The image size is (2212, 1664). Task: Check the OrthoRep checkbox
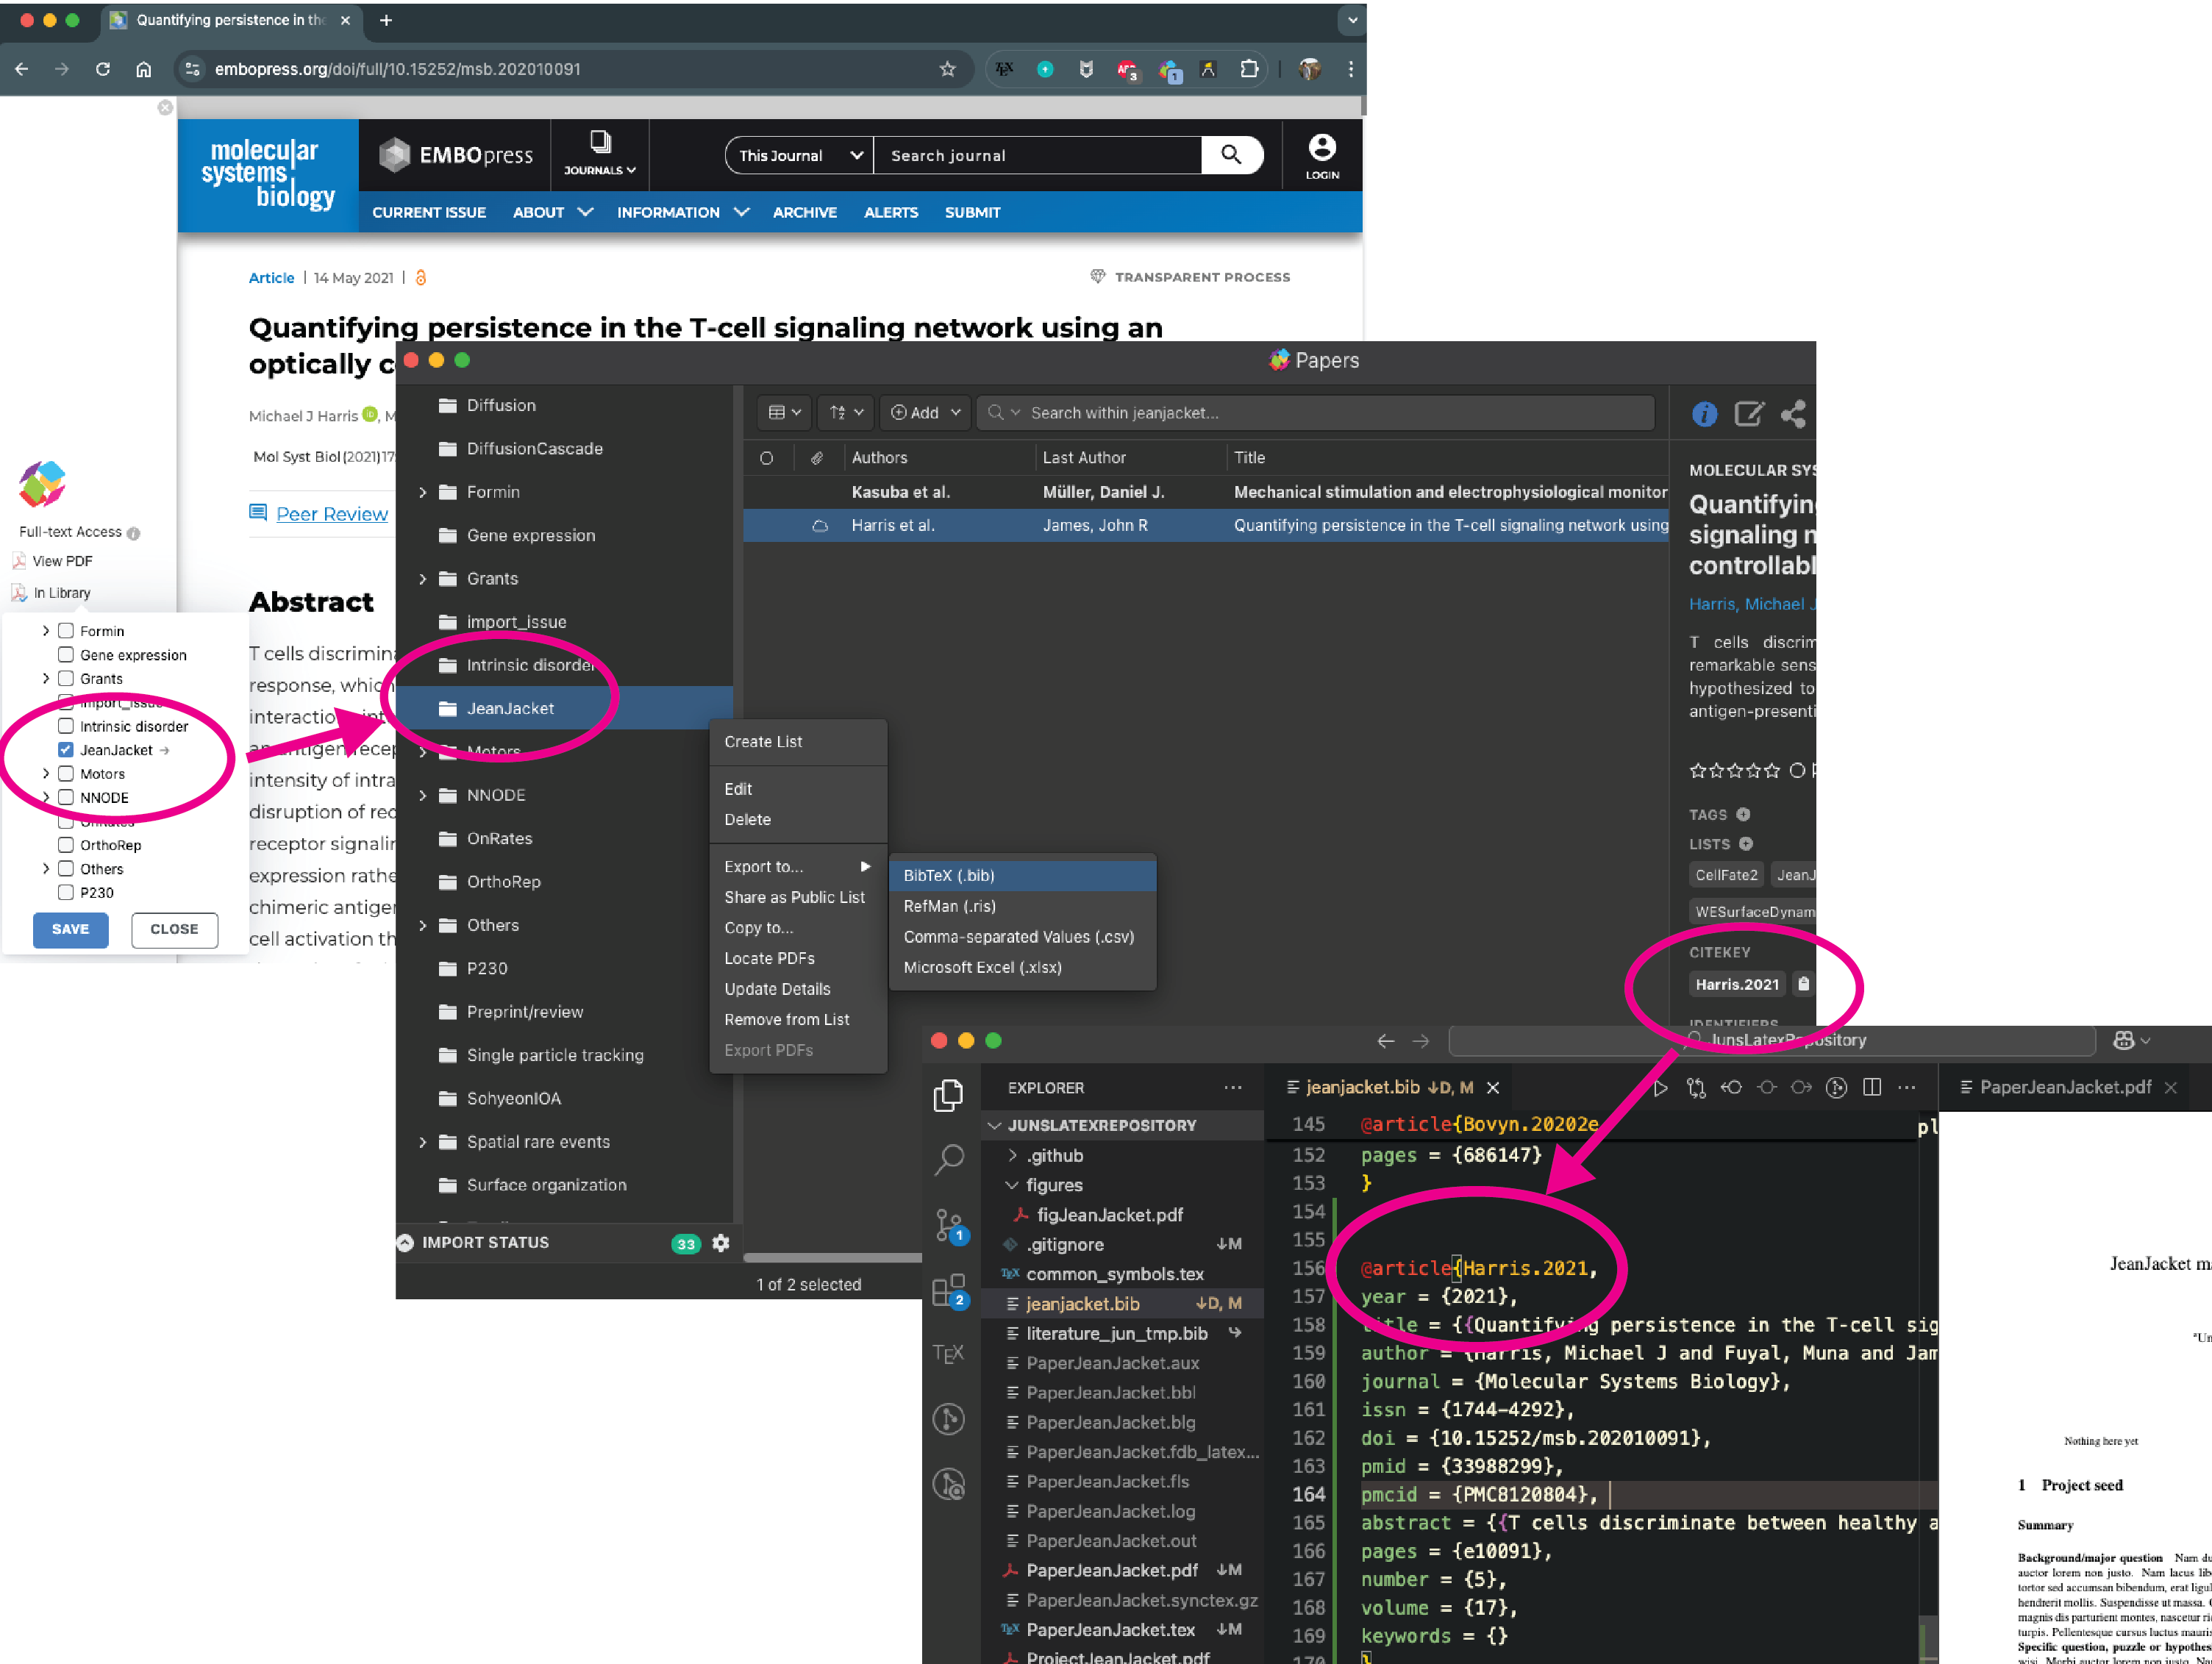pyautogui.click(x=66, y=845)
